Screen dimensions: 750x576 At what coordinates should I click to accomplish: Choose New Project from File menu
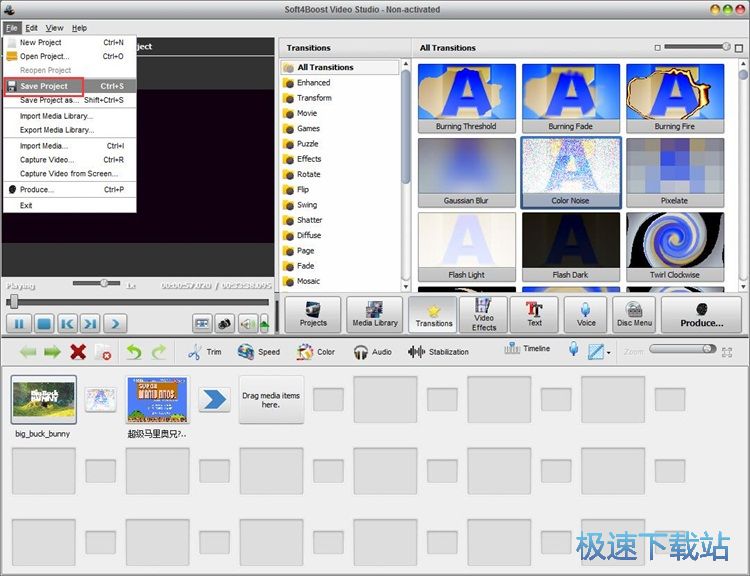70,42
